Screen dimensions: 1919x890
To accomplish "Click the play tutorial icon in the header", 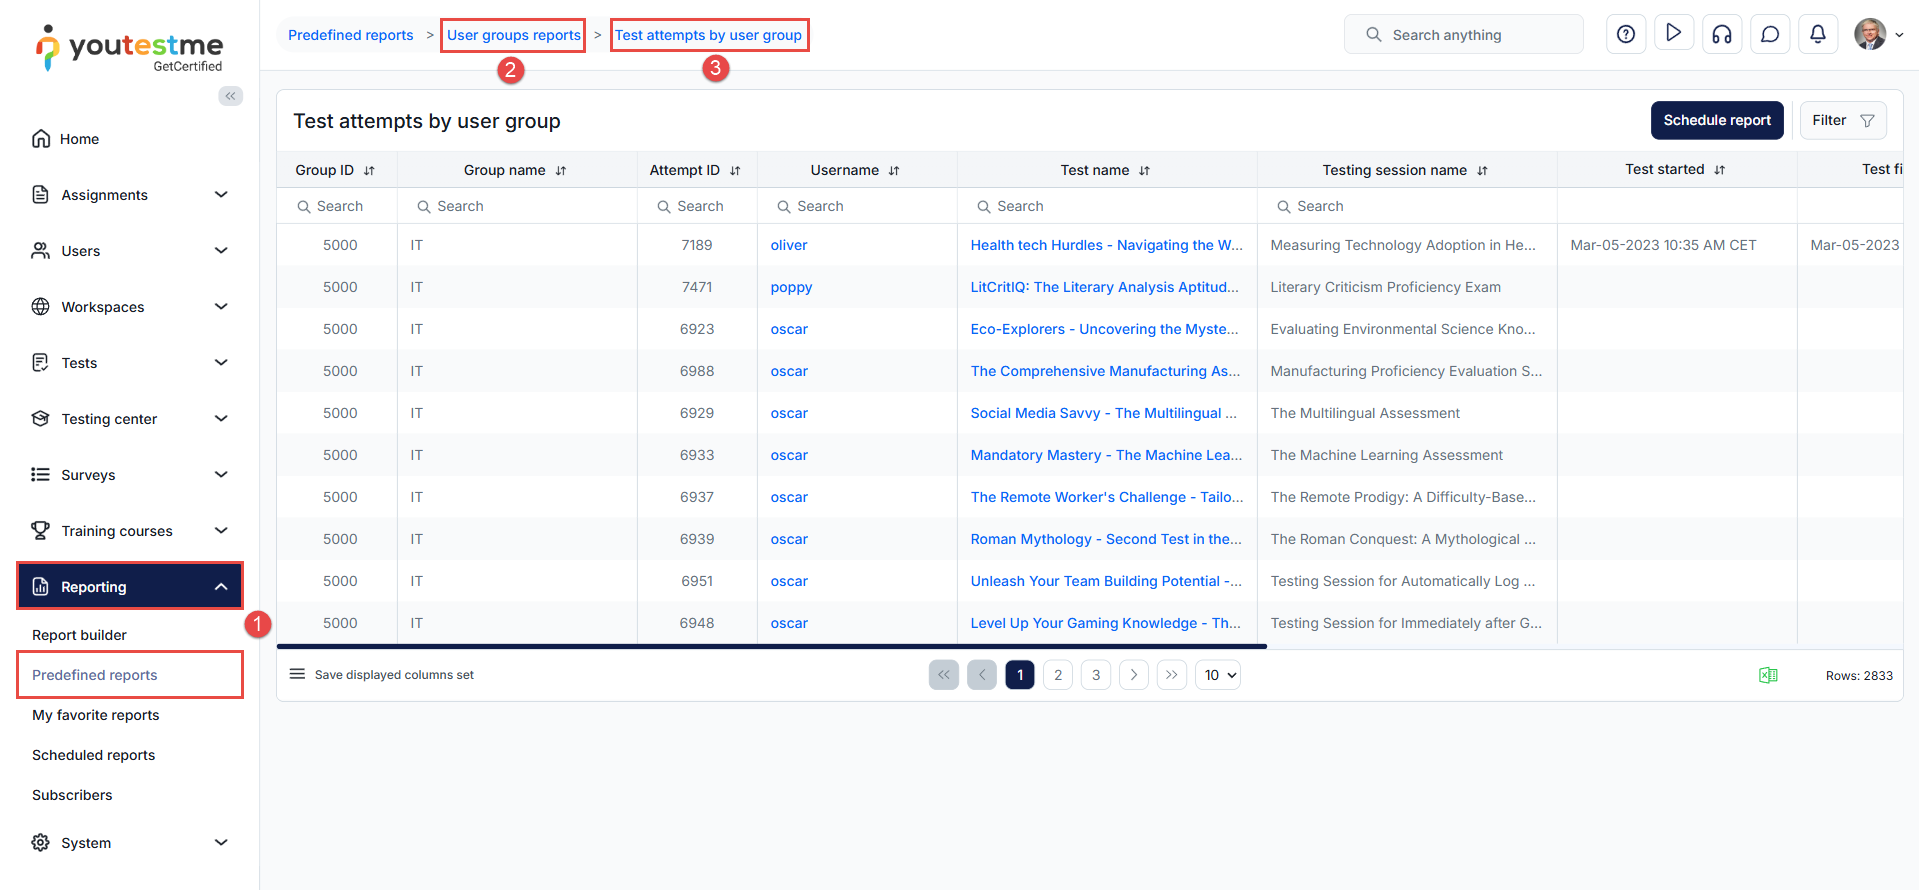I will (x=1674, y=34).
